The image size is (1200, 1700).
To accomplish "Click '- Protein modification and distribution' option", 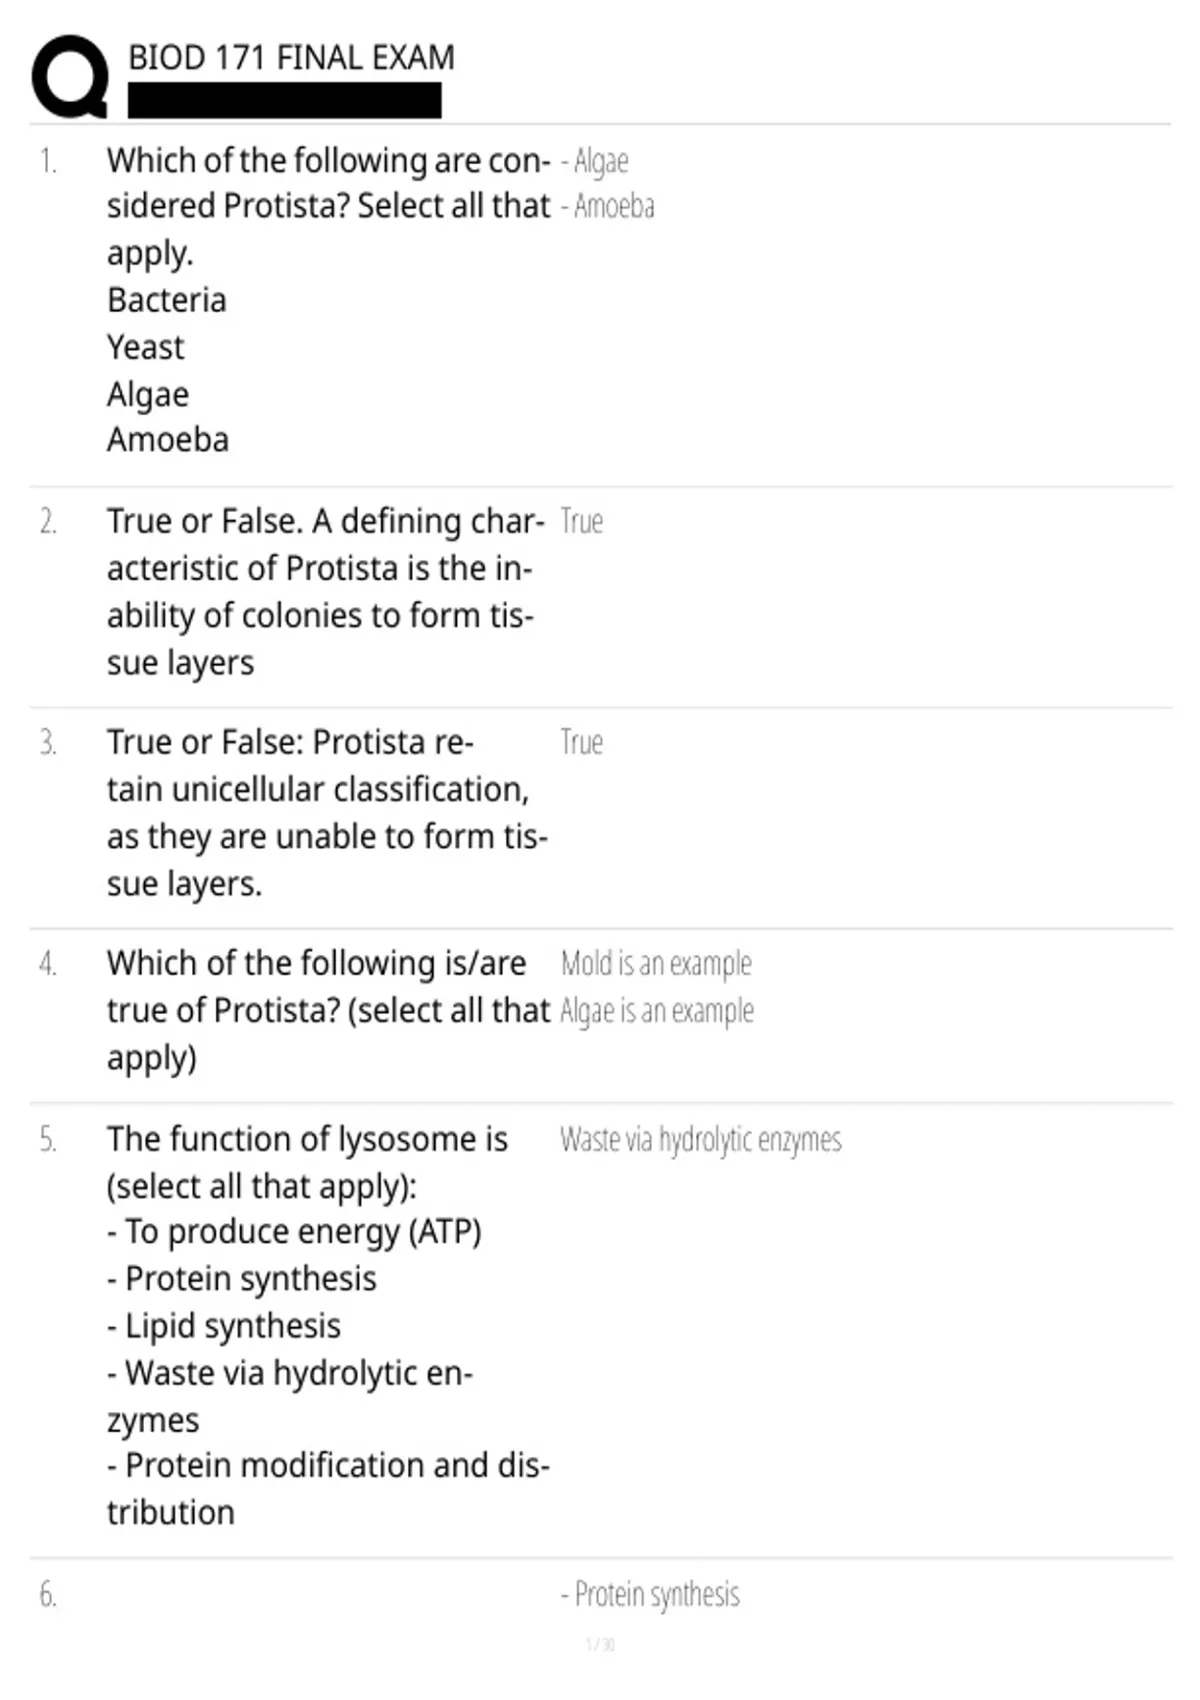I will (329, 1489).
